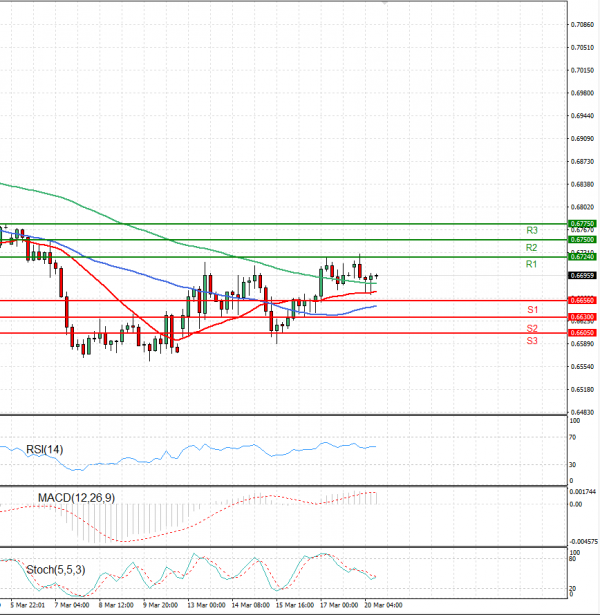Click the 17 Mar 00:00 time label
600x615 pixels.
click(x=339, y=605)
